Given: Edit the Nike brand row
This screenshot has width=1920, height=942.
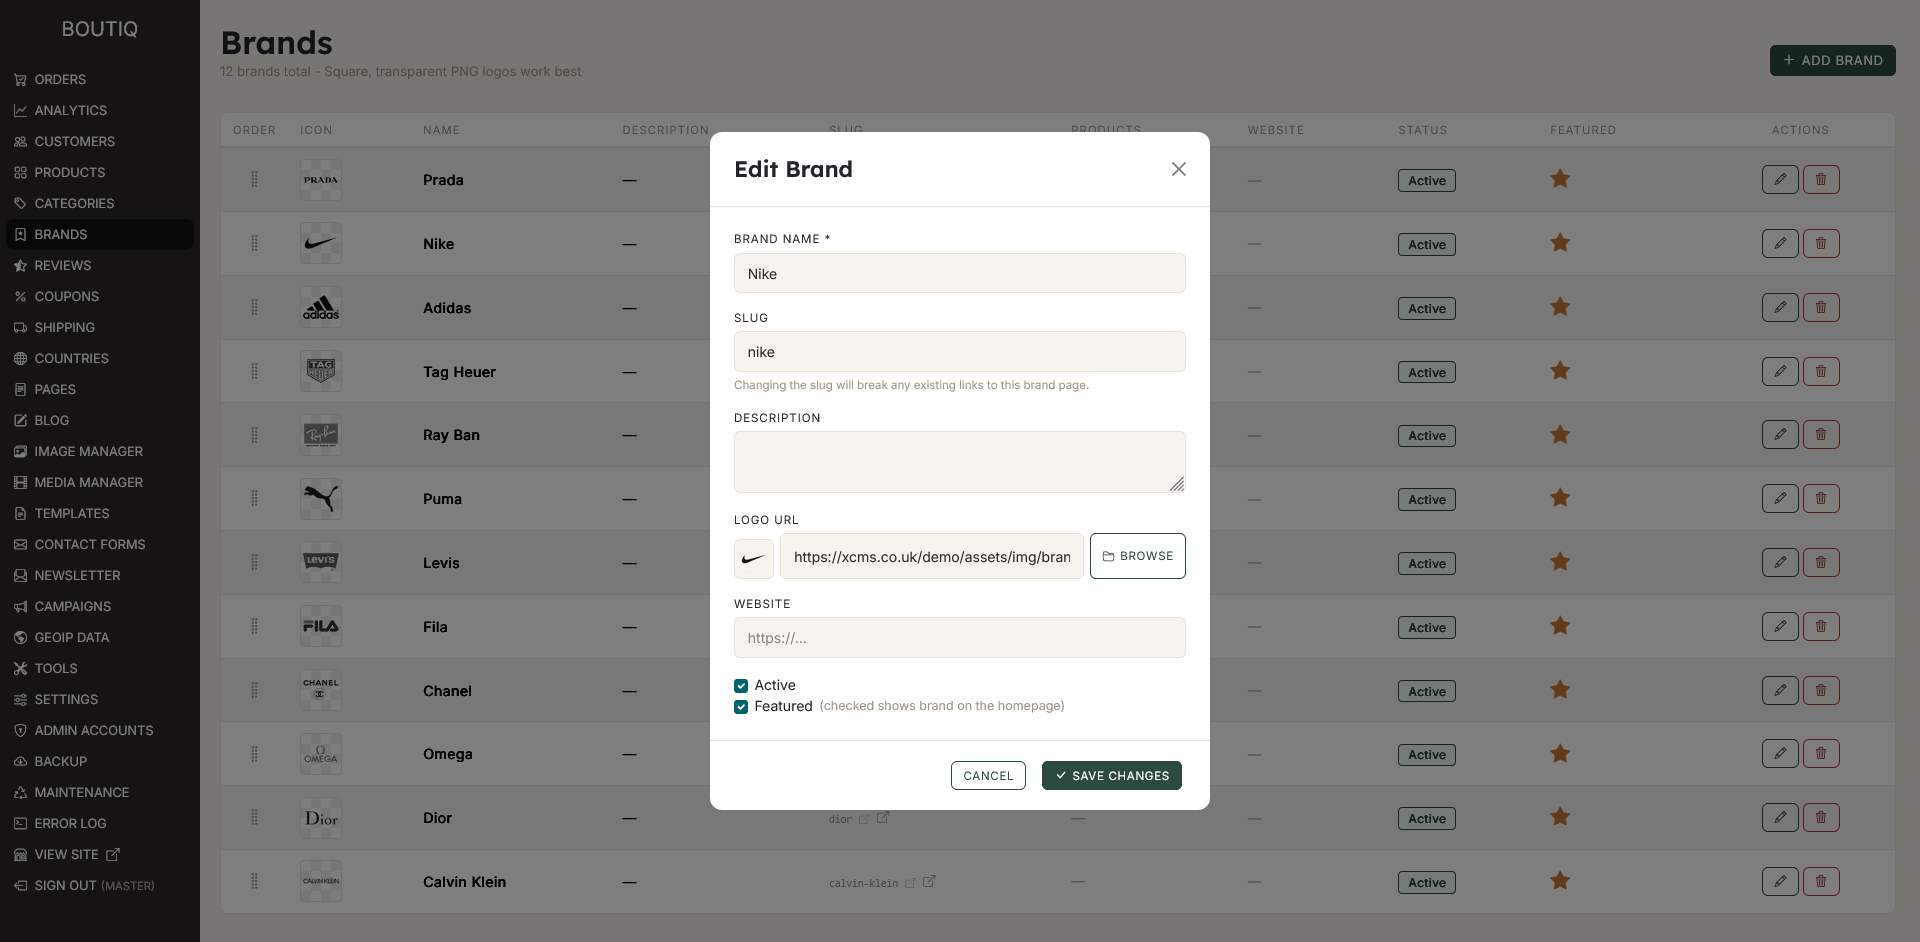Looking at the screenshot, I should click(x=1780, y=244).
